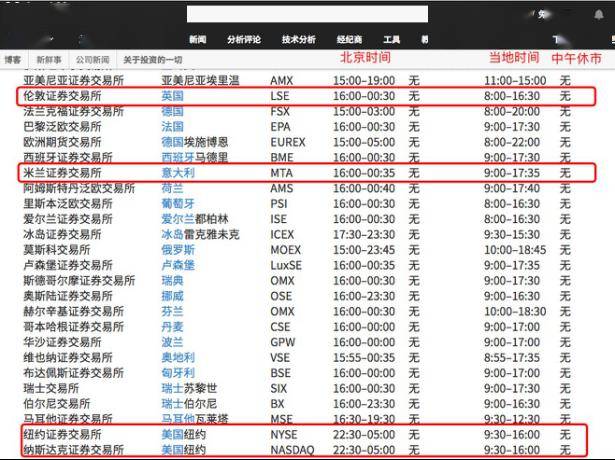Viewport: 615px width, 460px height.
Task: Select the NASDAQ ticker code
Action: click(293, 450)
